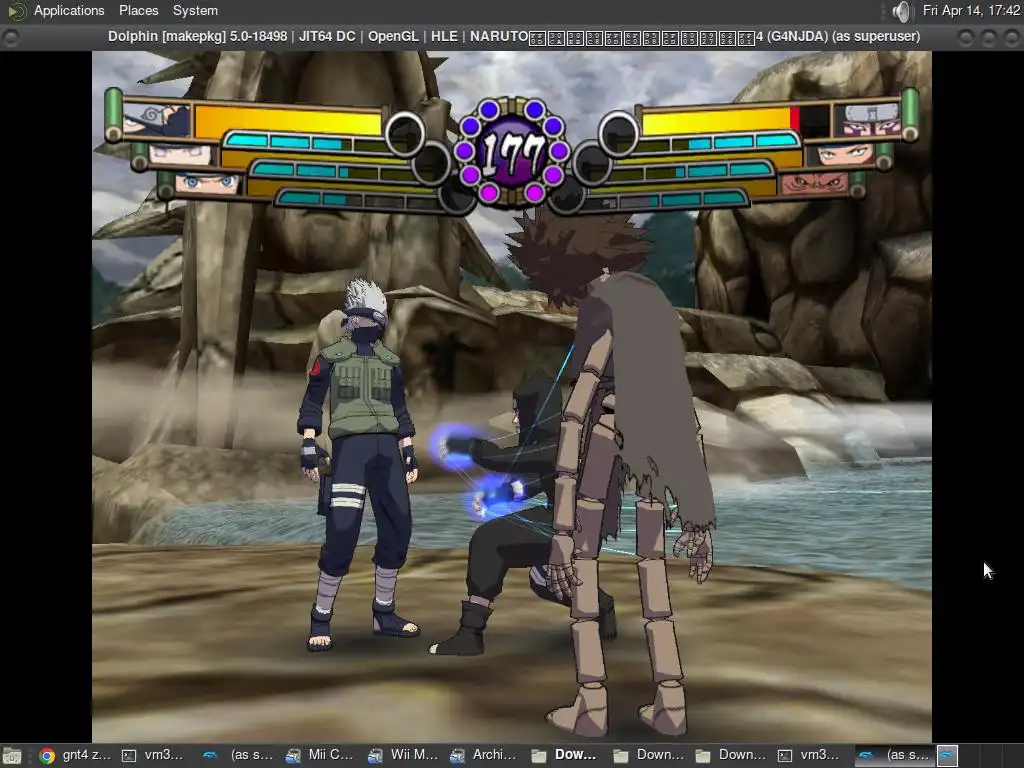Switch to the 'Archi...' window in taskbar
The height and width of the screenshot is (768, 1024).
485,756
